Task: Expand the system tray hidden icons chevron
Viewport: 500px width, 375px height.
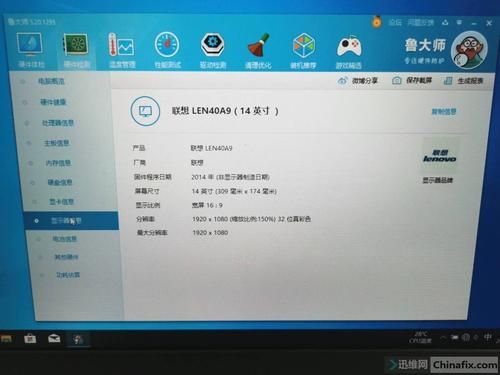Action: pyautogui.click(x=443, y=338)
